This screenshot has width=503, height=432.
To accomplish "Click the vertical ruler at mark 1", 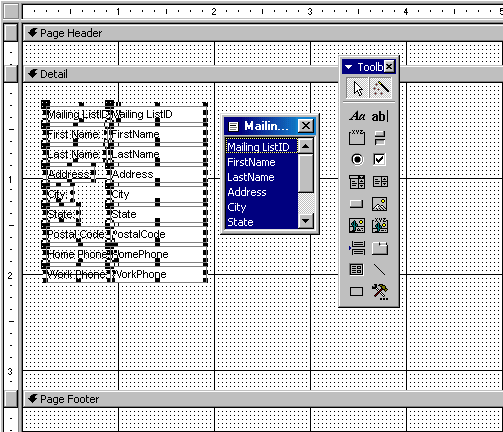I will pos(11,179).
